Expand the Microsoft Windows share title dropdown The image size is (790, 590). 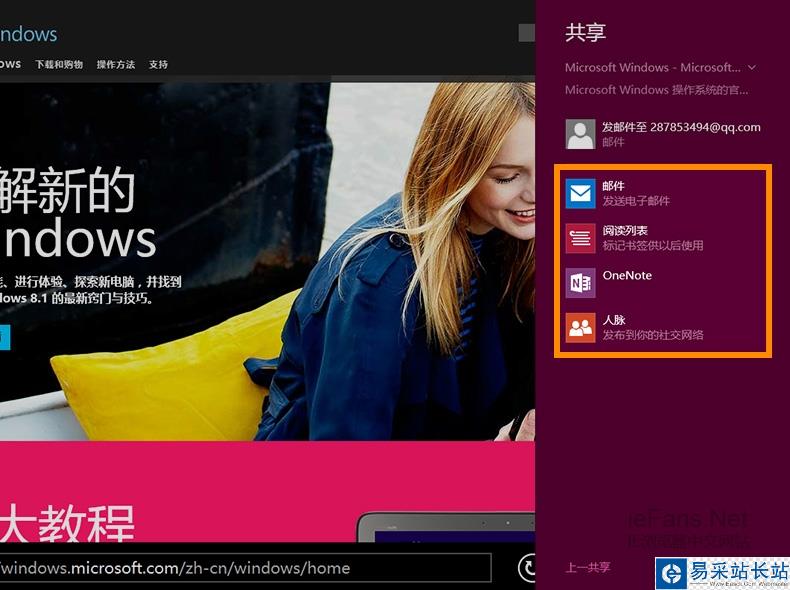click(x=752, y=67)
